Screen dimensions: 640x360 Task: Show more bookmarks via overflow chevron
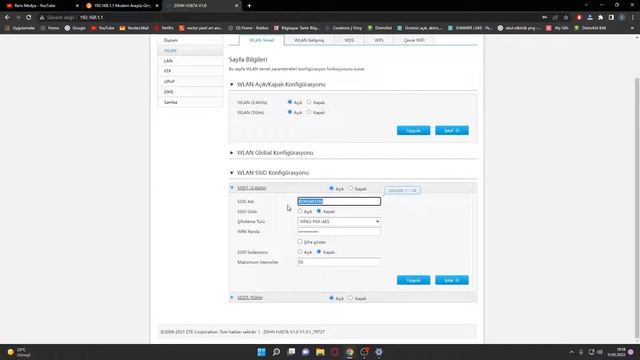point(632,28)
